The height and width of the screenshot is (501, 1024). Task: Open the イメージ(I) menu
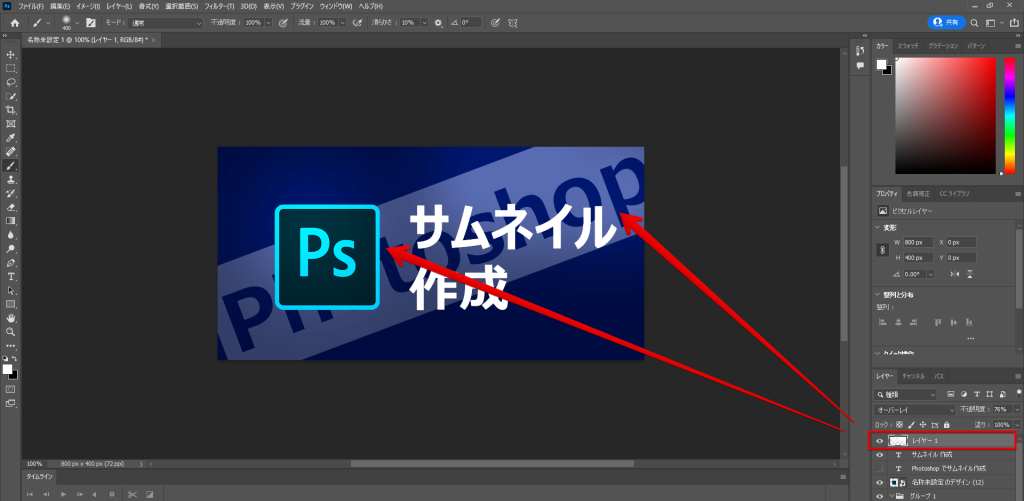89,6
